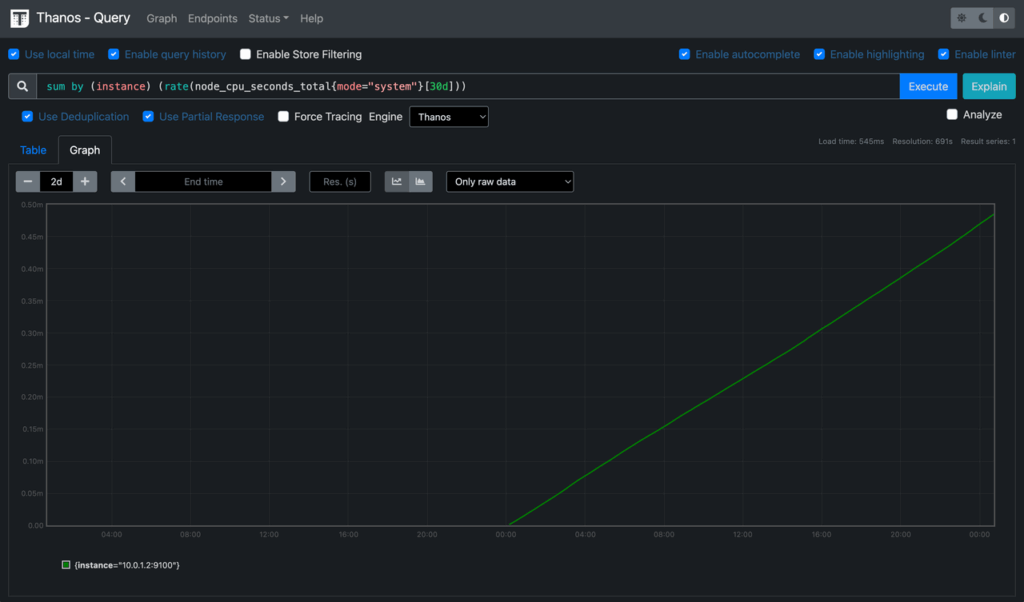Click the search magnifier icon by query
This screenshot has height=602, width=1024.
click(22, 86)
